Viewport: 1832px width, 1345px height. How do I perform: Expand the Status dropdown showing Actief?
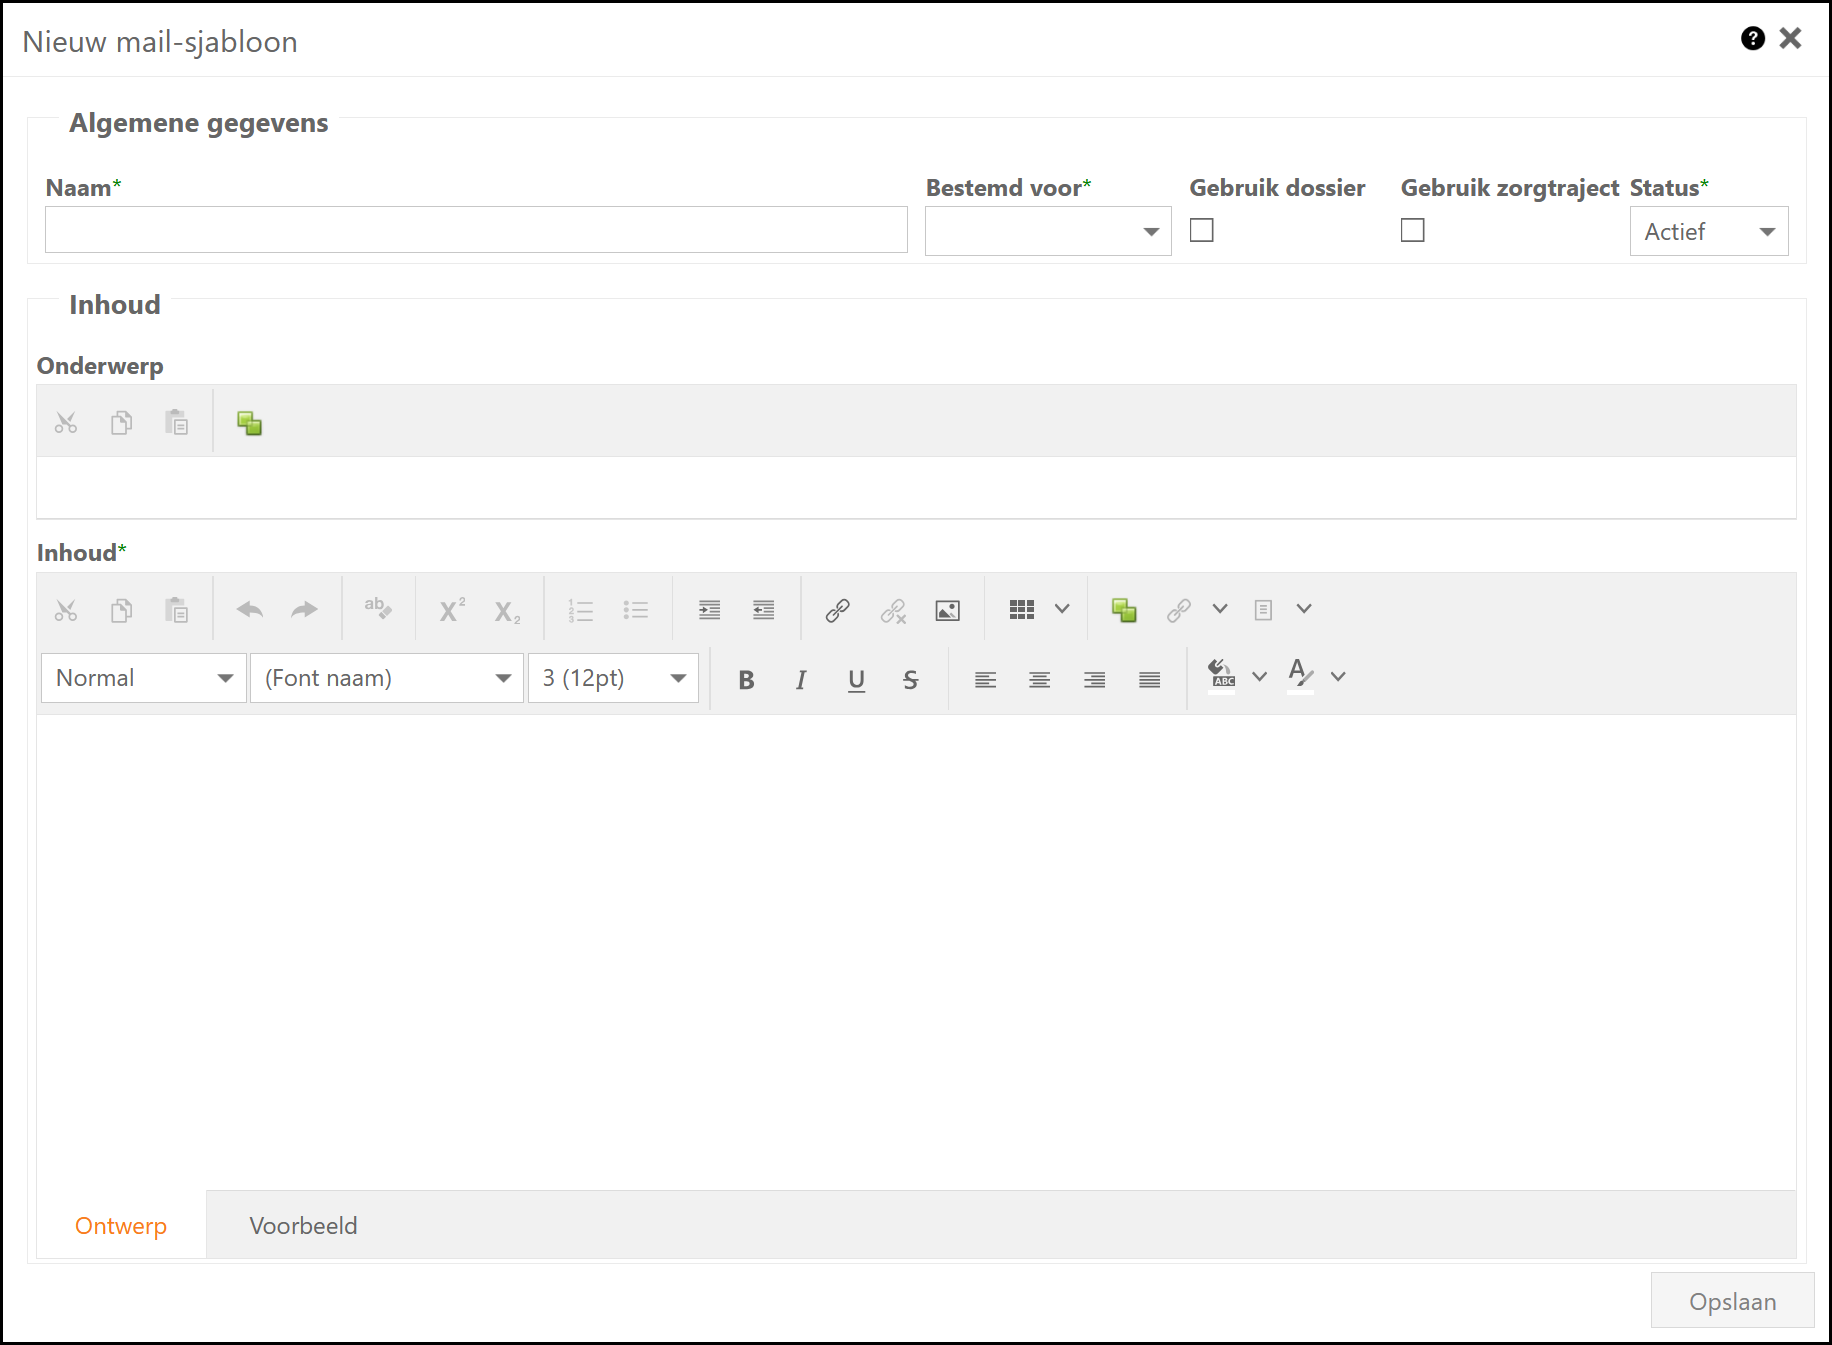(1708, 231)
